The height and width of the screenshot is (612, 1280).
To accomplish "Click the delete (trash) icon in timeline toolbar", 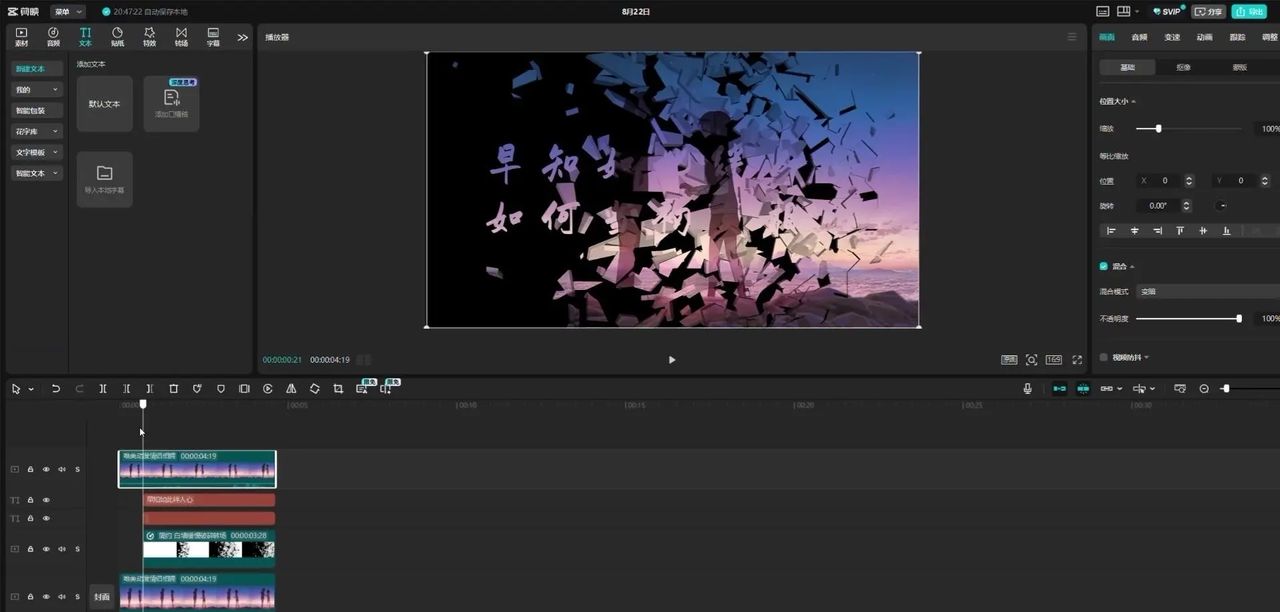I will coord(173,388).
